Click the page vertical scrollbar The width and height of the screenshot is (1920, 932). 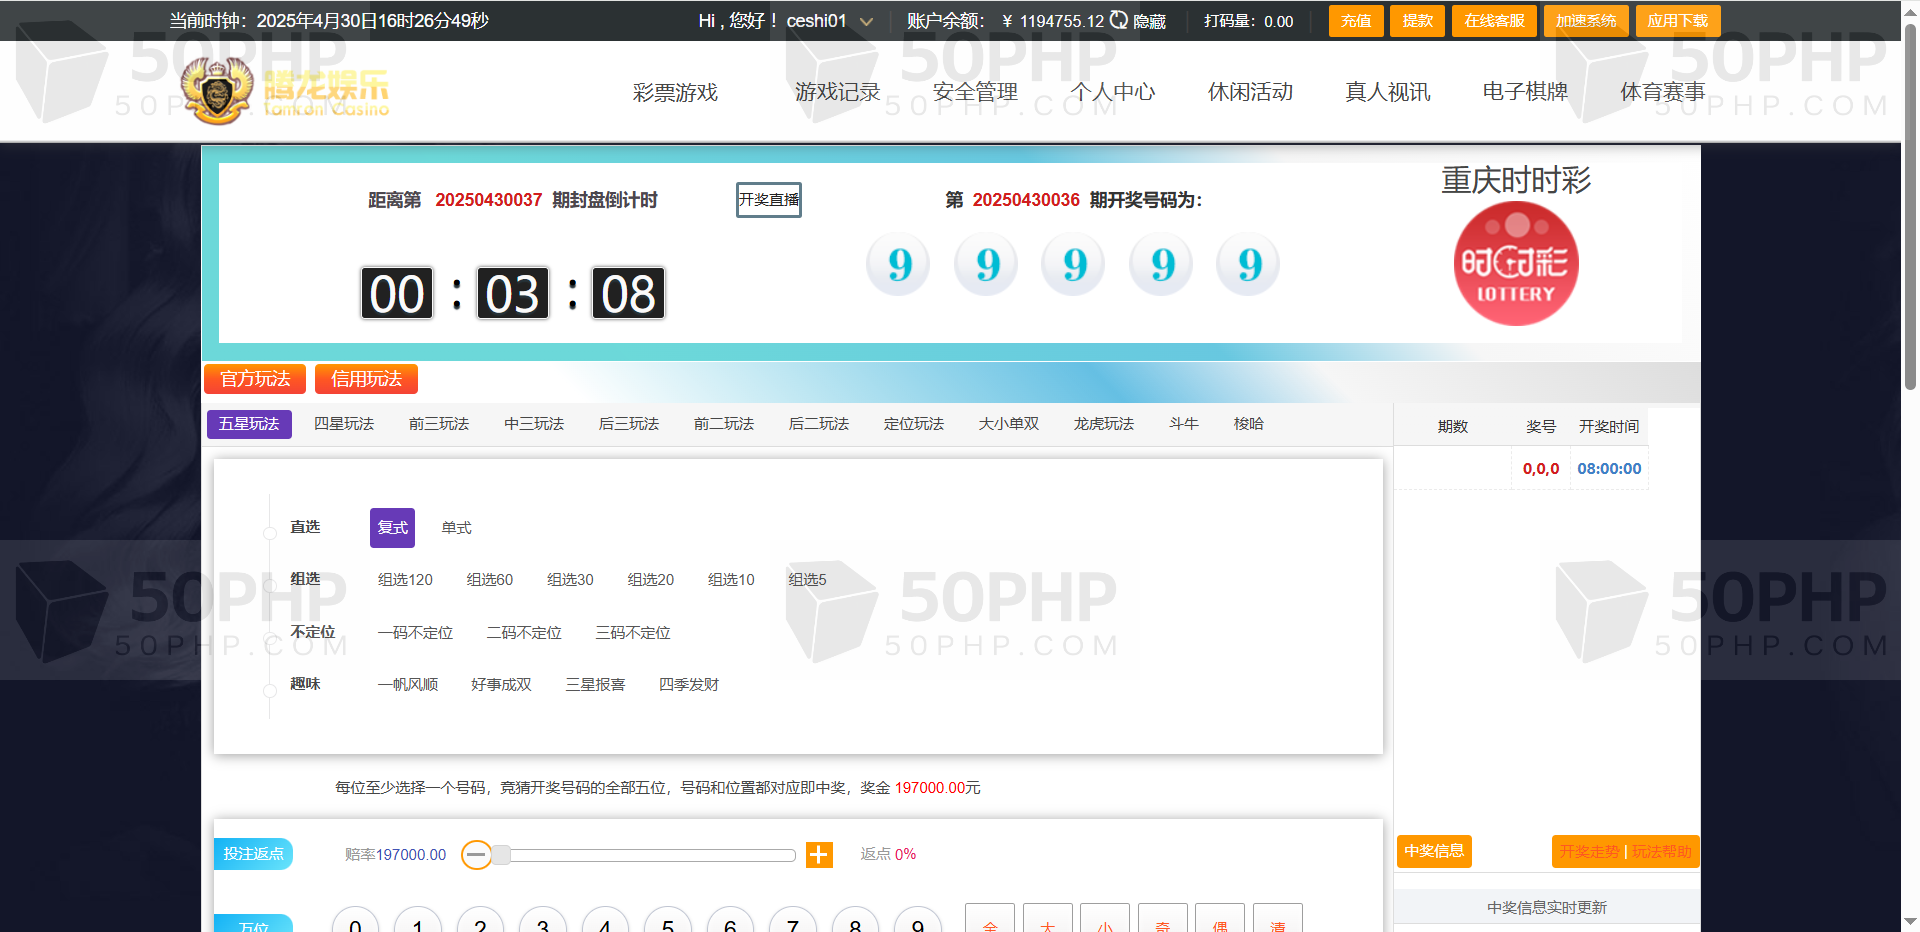pos(1910,200)
